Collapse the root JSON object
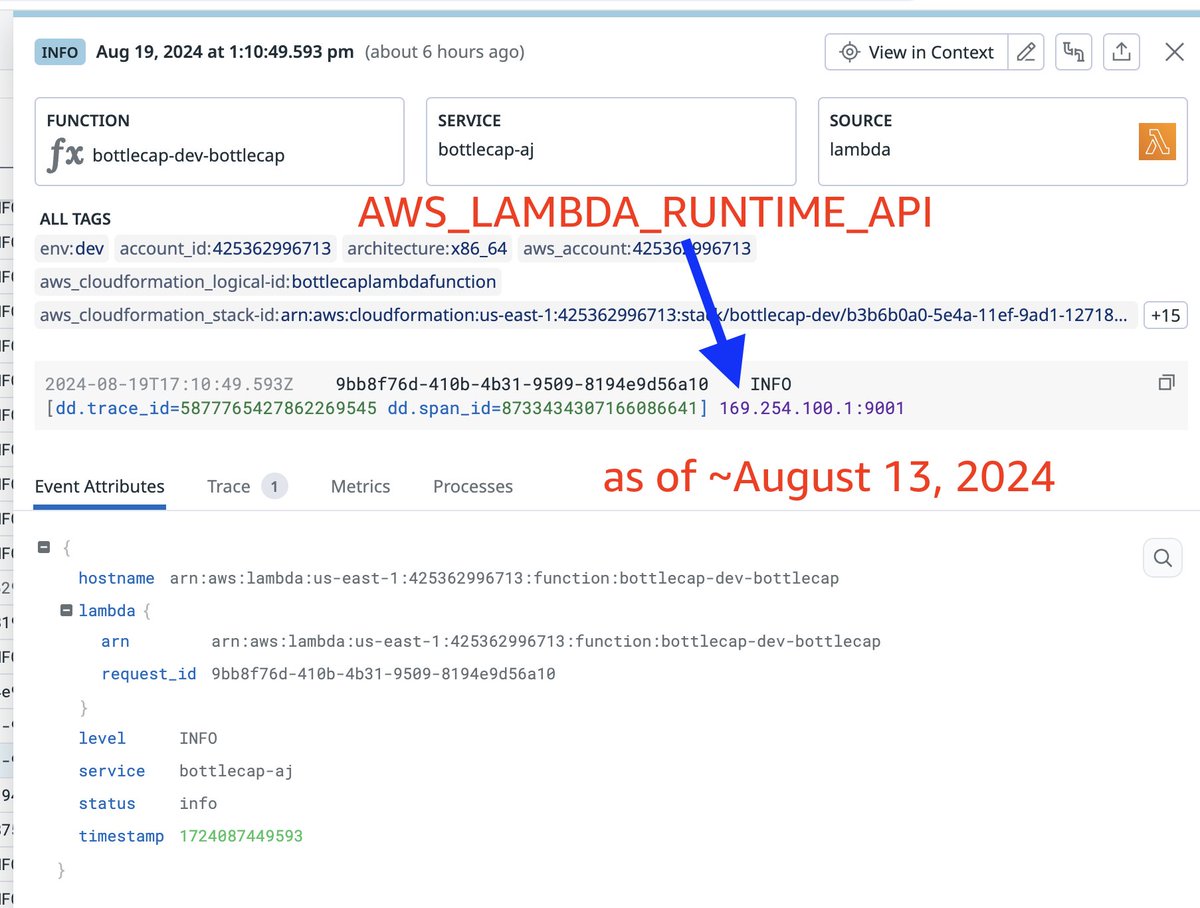Viewport: 1200px width, 908px height. 44,547
